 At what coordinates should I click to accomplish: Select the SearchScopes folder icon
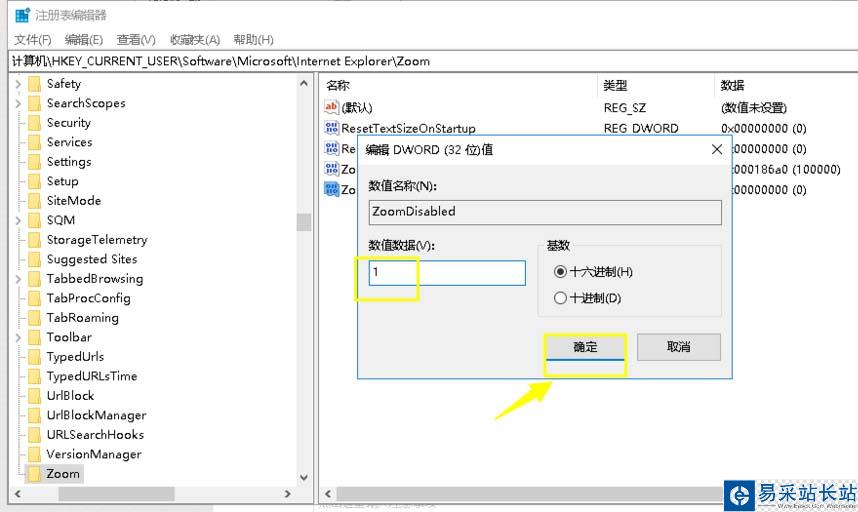[x=34, y=103]
